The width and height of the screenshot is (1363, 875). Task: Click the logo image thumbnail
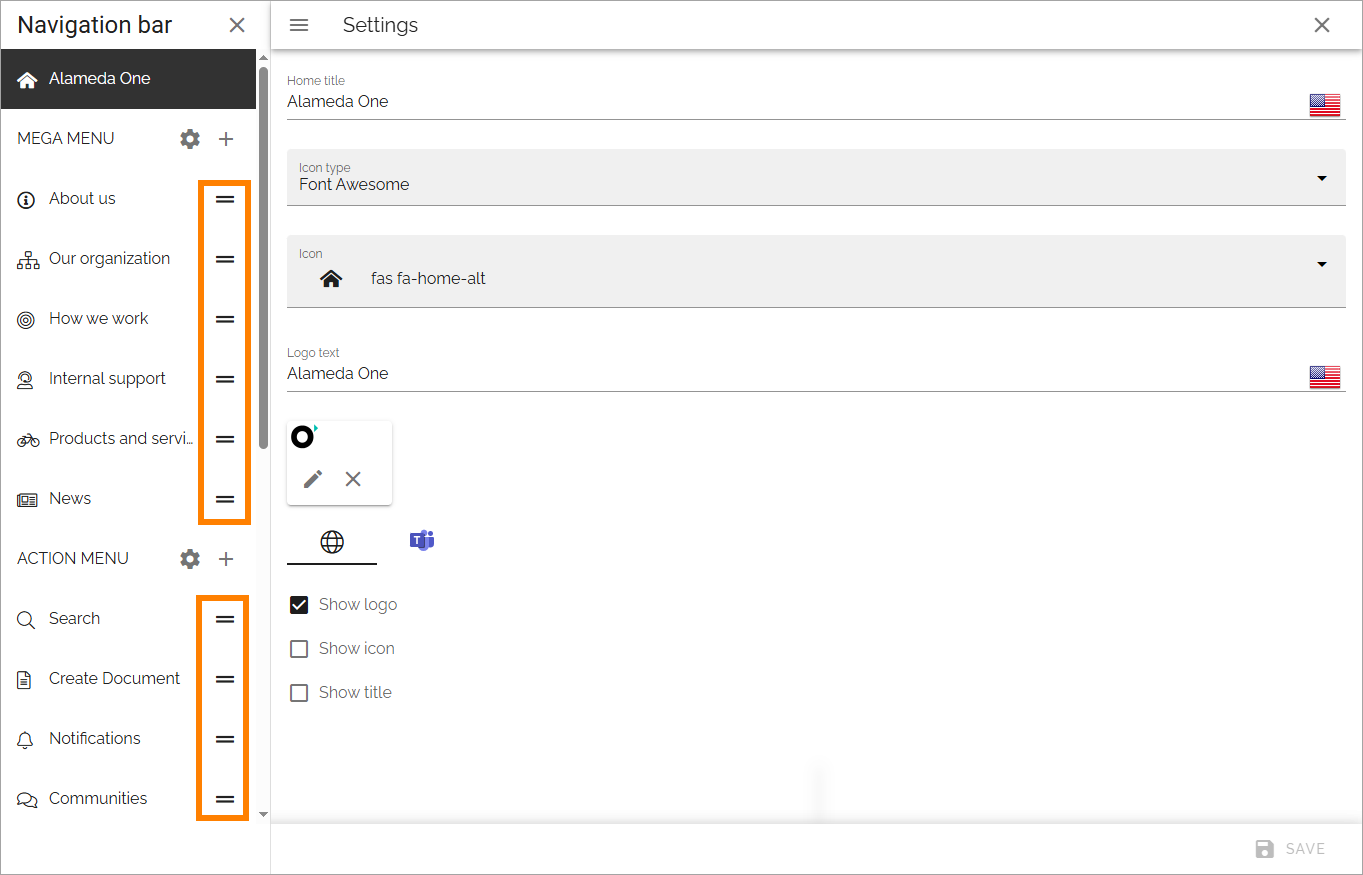(304, 436)
